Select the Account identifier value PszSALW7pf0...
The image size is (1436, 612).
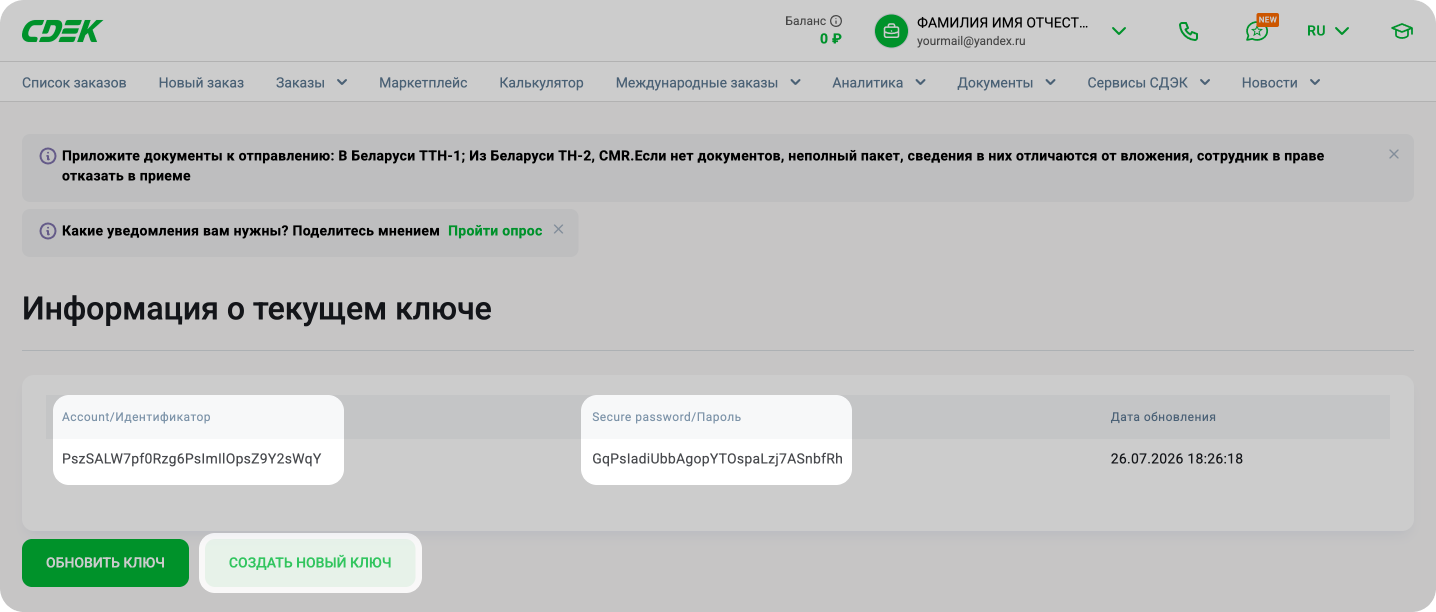tap(192, 459)
